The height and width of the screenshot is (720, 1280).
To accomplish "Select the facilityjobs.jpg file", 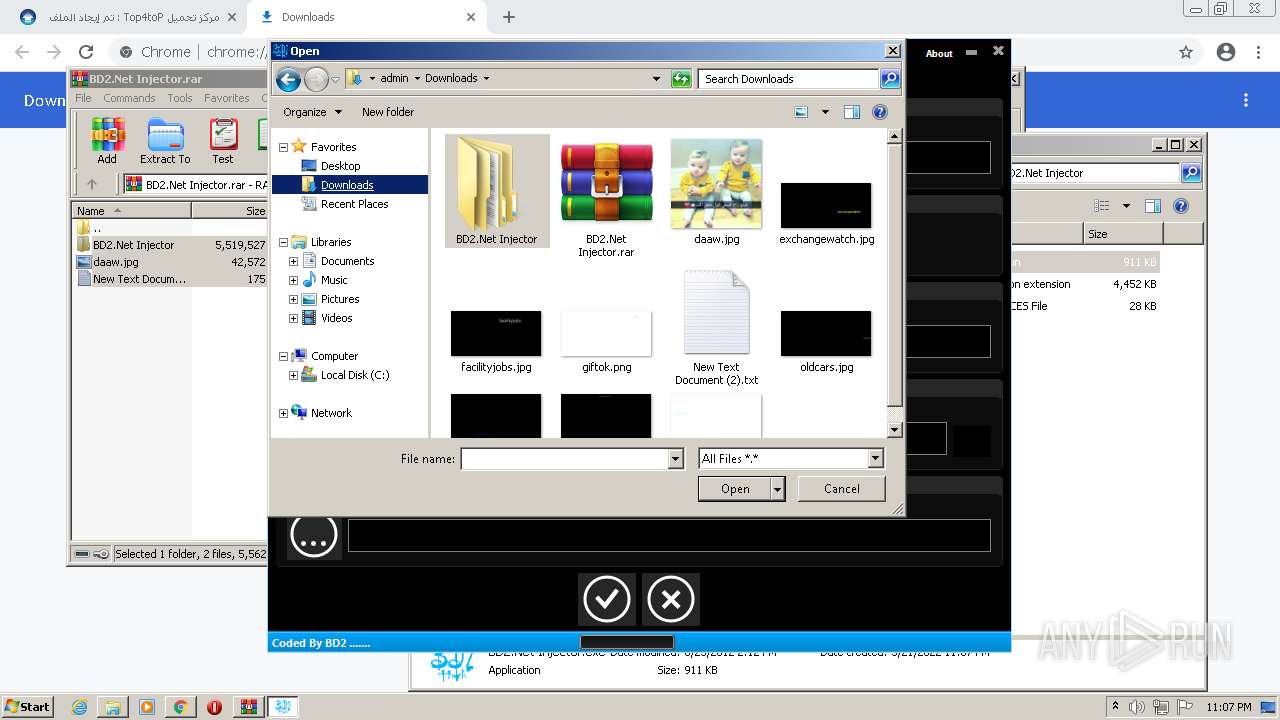I will tap(496, 340).
